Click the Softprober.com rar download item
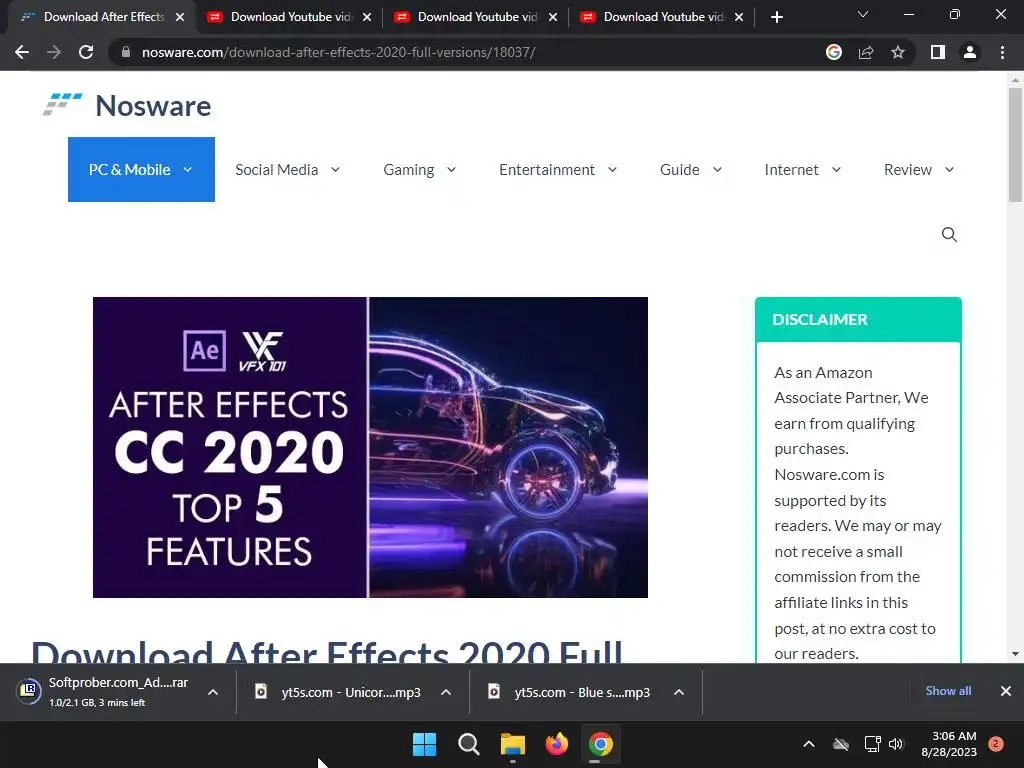The width and height of the screenshot is (1024, 768). [x=104, y=692]
